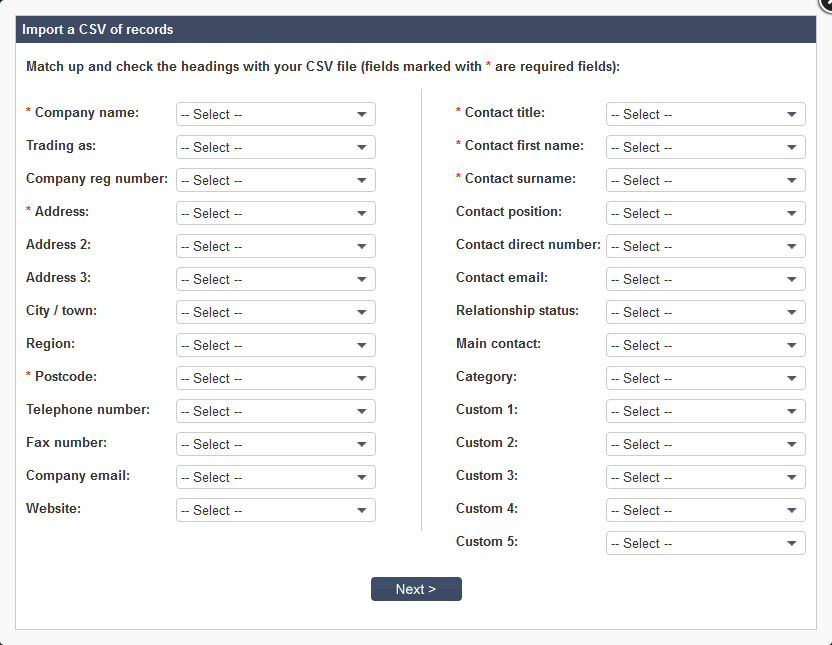Expand the Website select box
Viewport: 832px width, 645px height.
[x=275, y=510]
